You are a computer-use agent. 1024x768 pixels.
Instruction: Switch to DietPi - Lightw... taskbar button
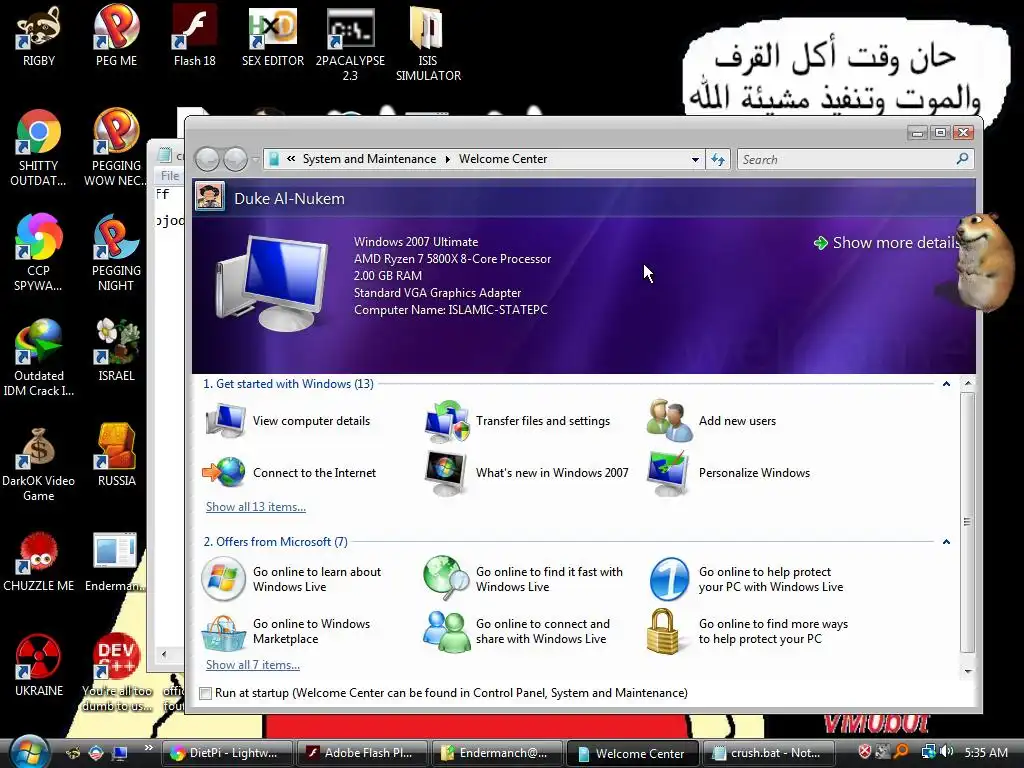[x=225, y=753]
